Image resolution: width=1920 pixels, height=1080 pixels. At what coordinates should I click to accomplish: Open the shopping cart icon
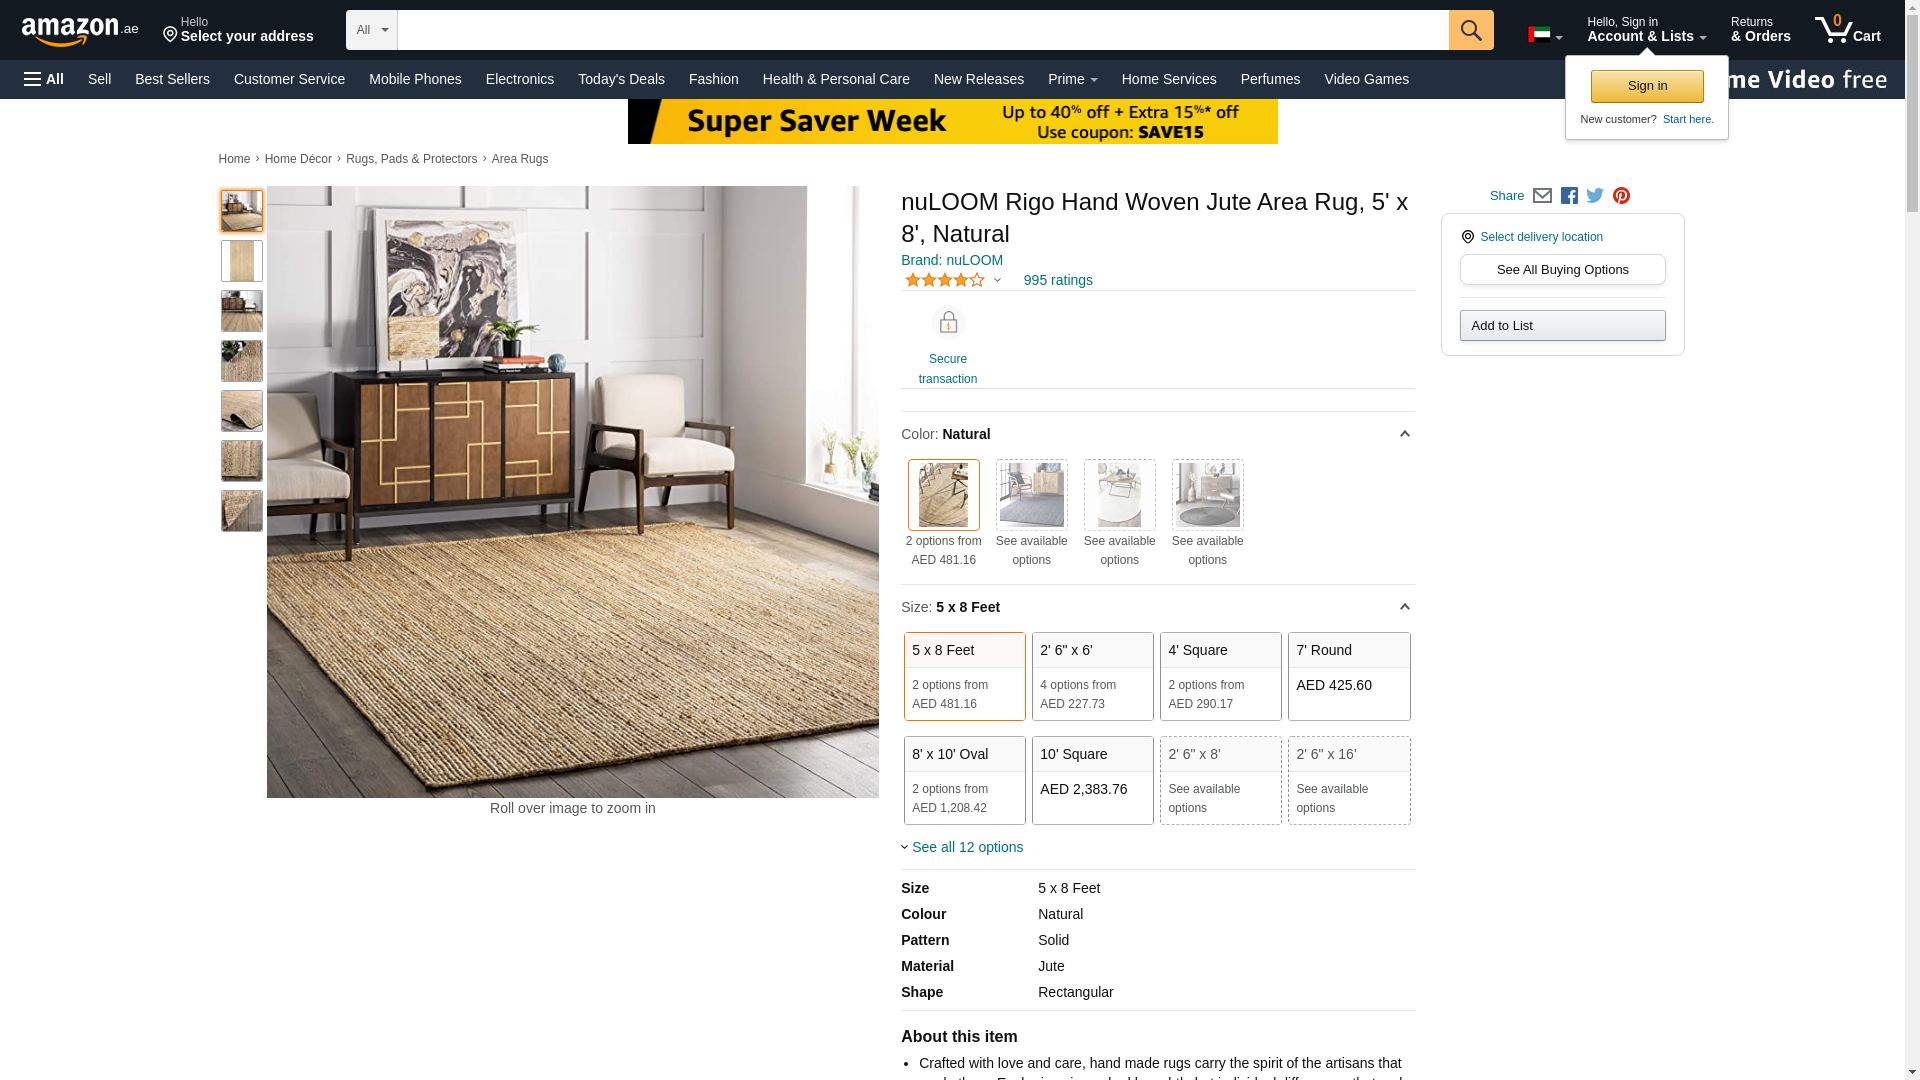[1847, 29]
